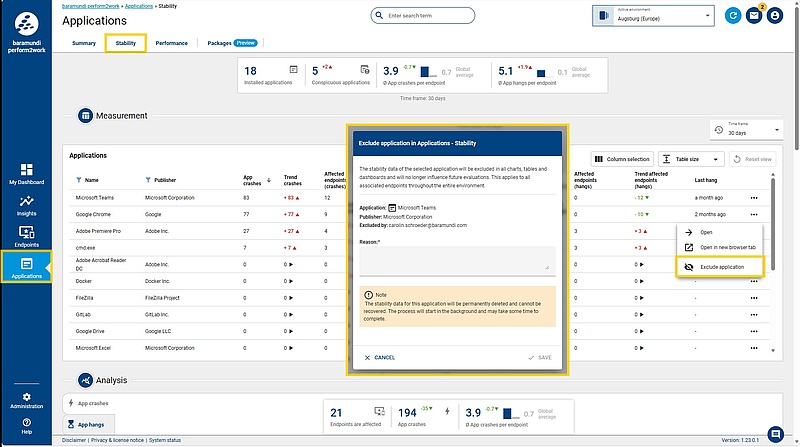Click the Reason text field

coord(454,260)
